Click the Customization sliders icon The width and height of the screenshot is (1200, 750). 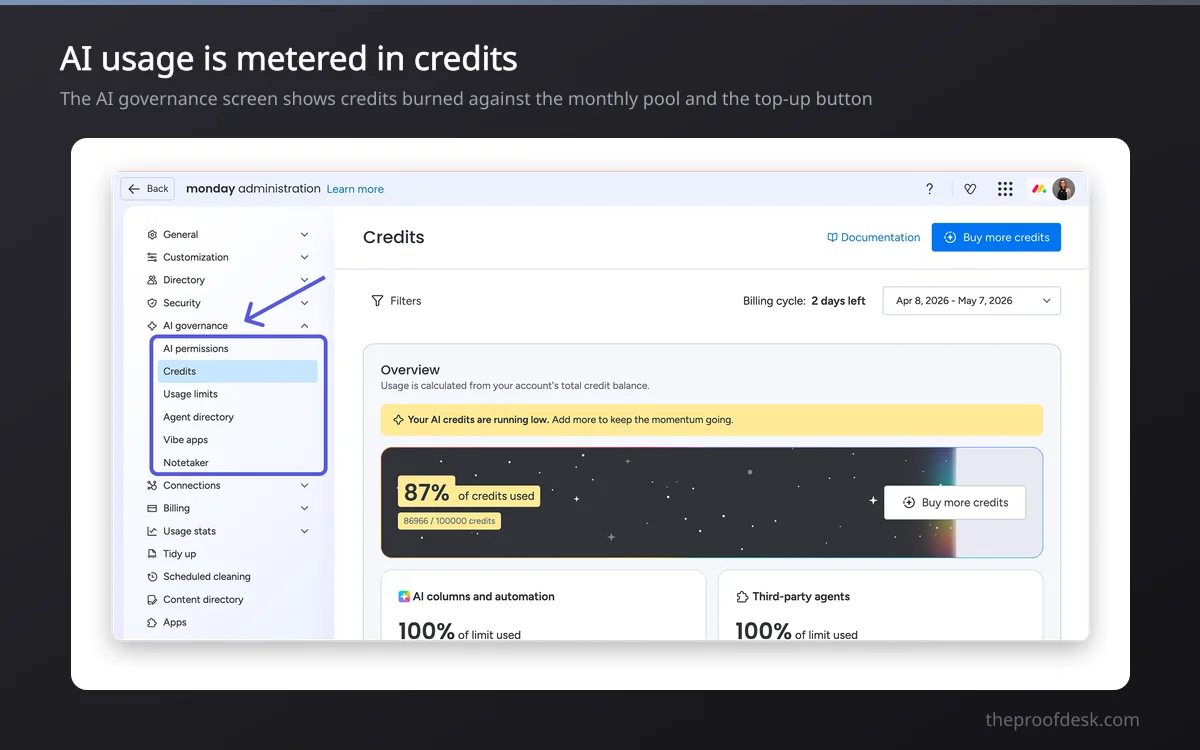[152, 257]
